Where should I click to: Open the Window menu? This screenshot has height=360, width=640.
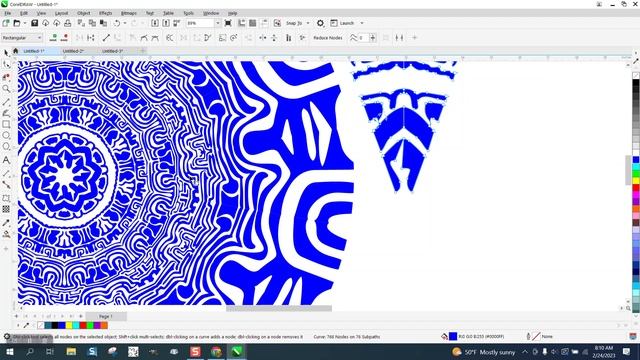211,13
